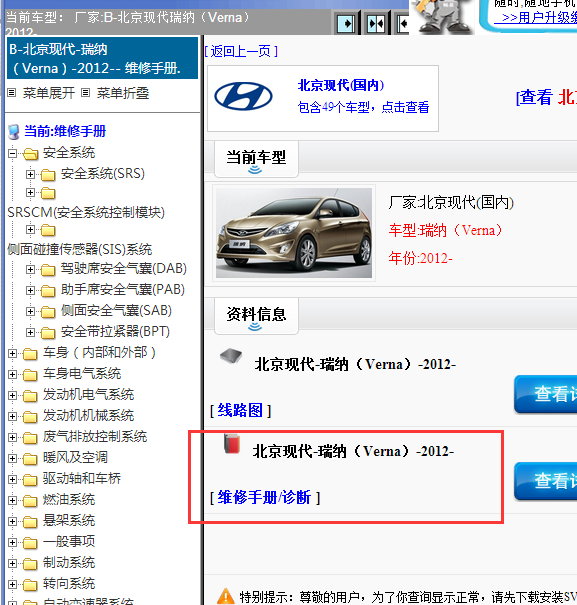
Task: Click the 暖风及空调 folder icon
Action: (30, 459)
